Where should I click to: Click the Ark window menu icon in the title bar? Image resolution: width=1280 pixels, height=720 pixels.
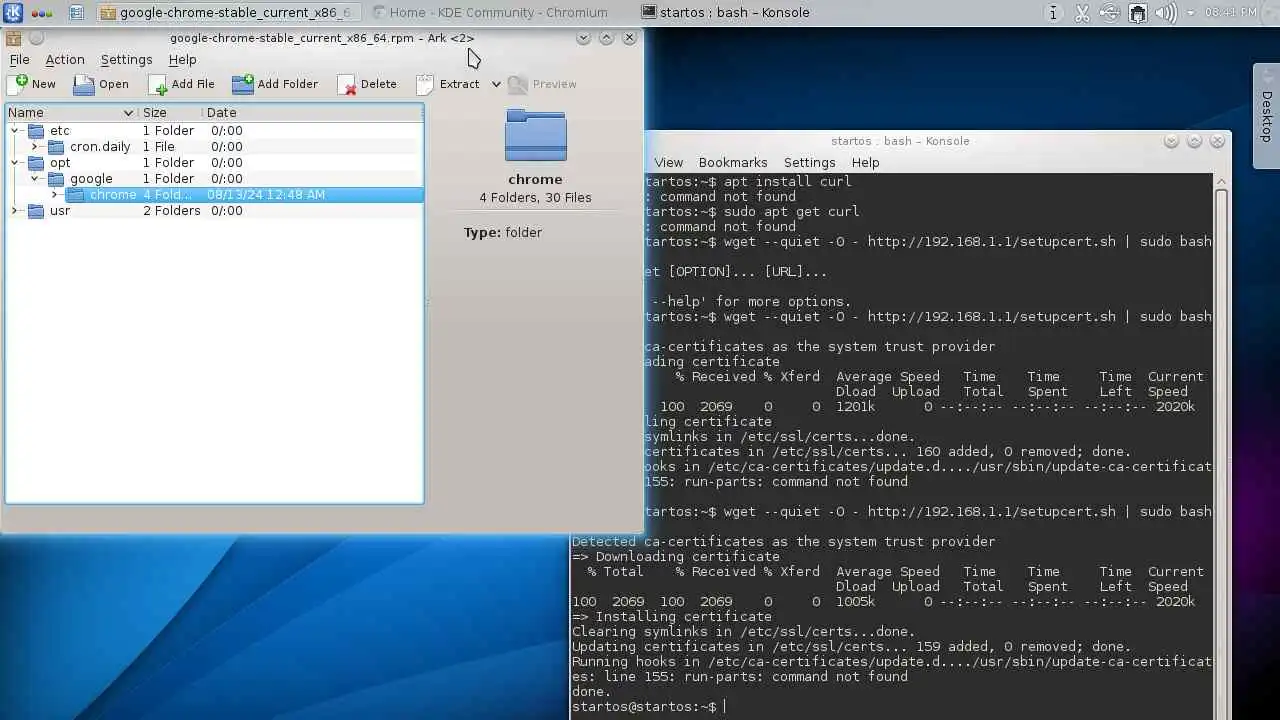click(13, 38)
